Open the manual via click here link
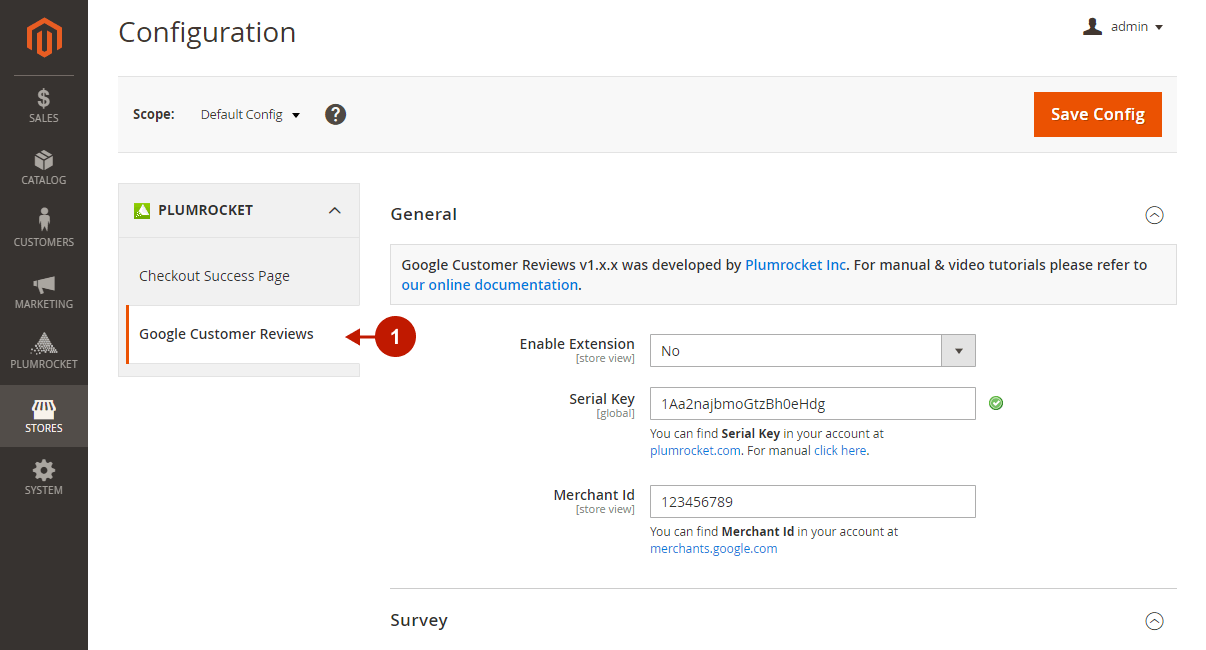1206x650 pixels. [840, 451]
